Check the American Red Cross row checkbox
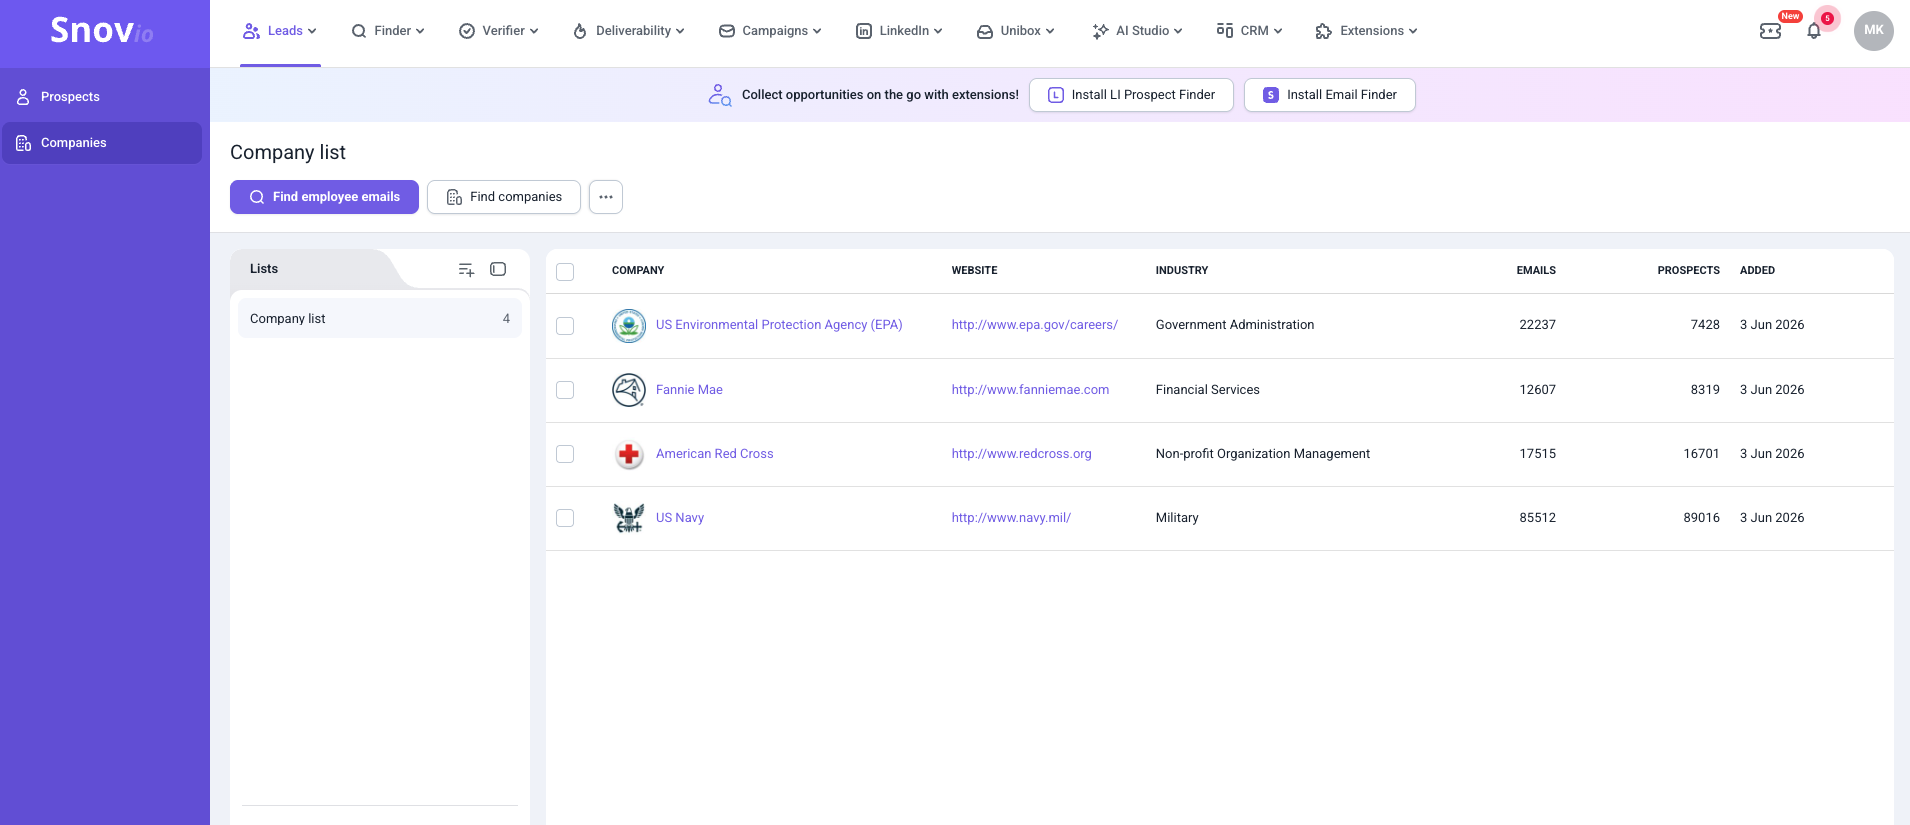 565,454
